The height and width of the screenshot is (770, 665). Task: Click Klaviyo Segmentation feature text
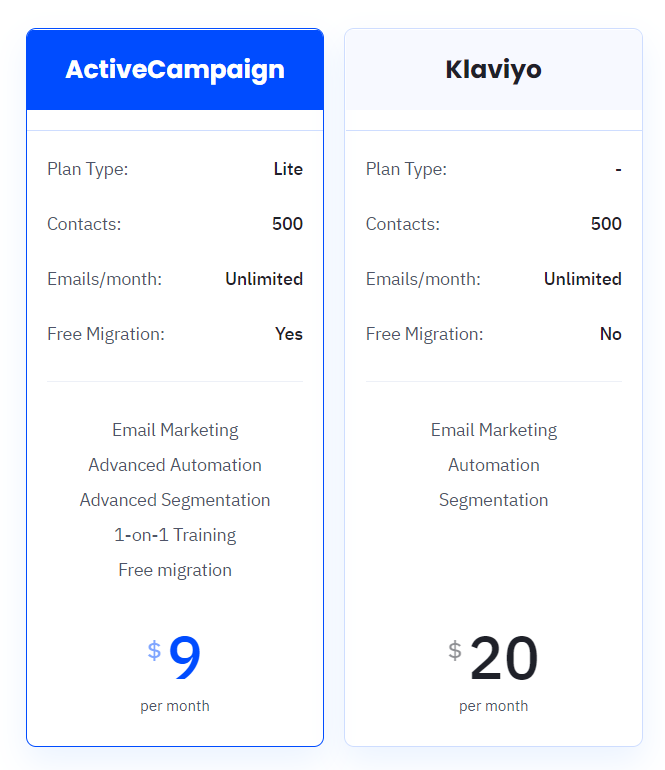494,500
